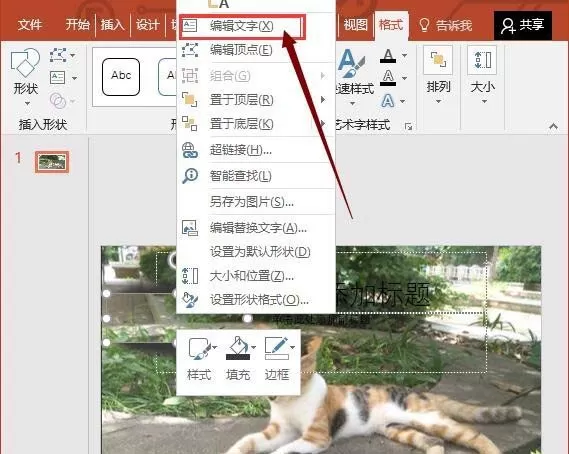Click the merge shapes icon
Image resolution: width=569 pixels, height=454 pixels.
[58, 101]
